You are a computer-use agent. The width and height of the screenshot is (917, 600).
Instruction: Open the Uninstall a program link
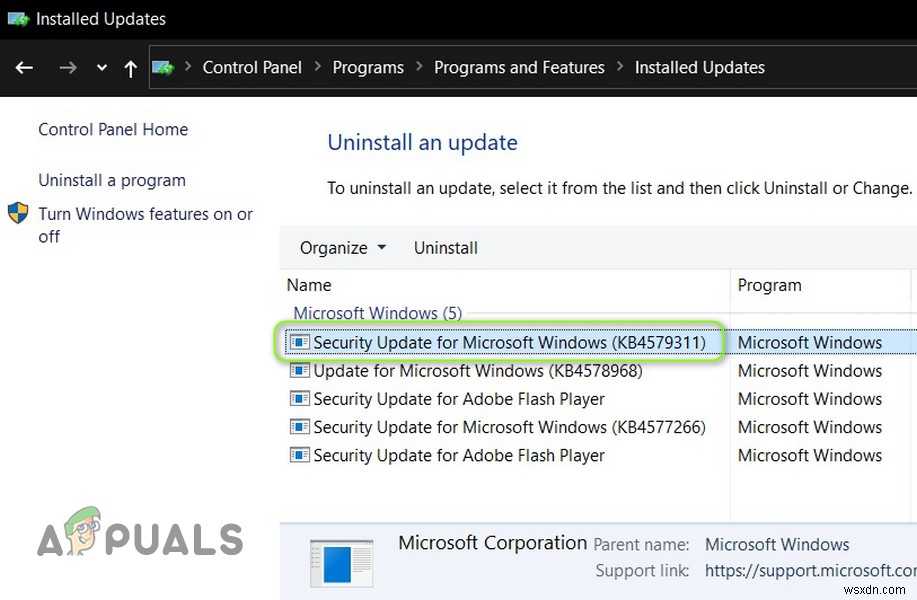click(111, 180)
